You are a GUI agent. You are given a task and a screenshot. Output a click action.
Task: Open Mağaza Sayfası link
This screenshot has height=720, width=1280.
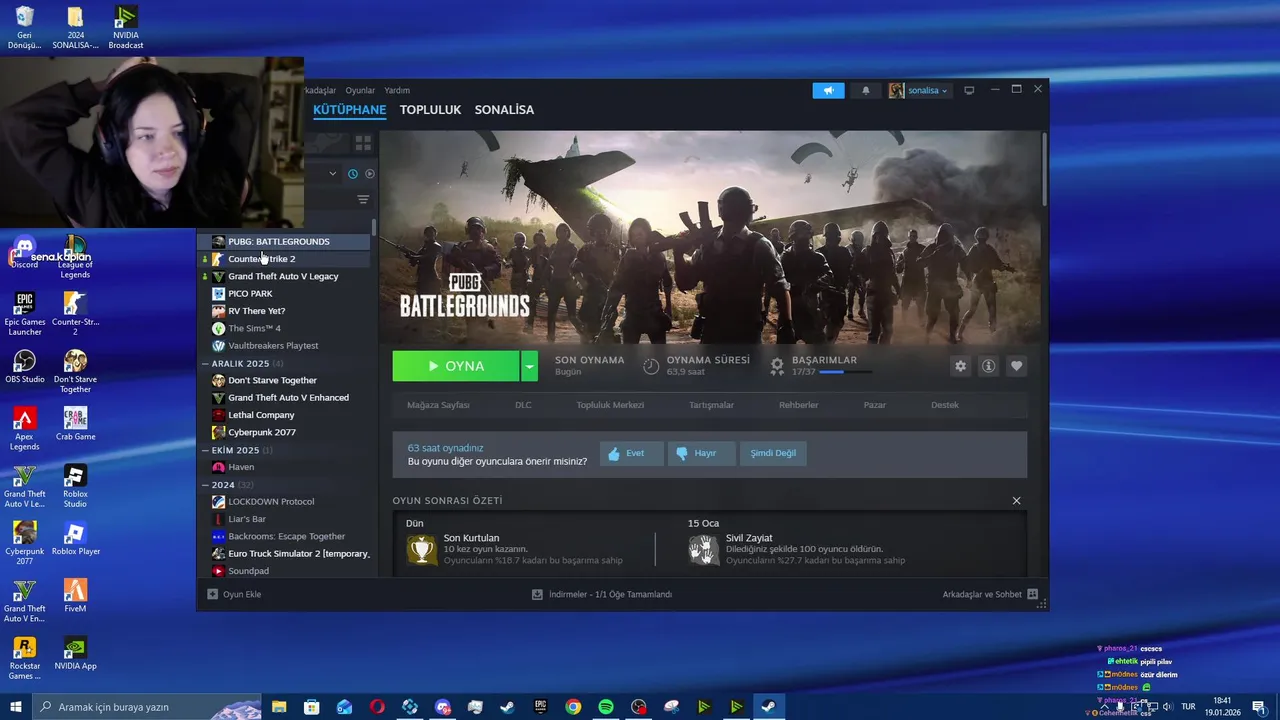pyautogui.click(x=438, y=405)
